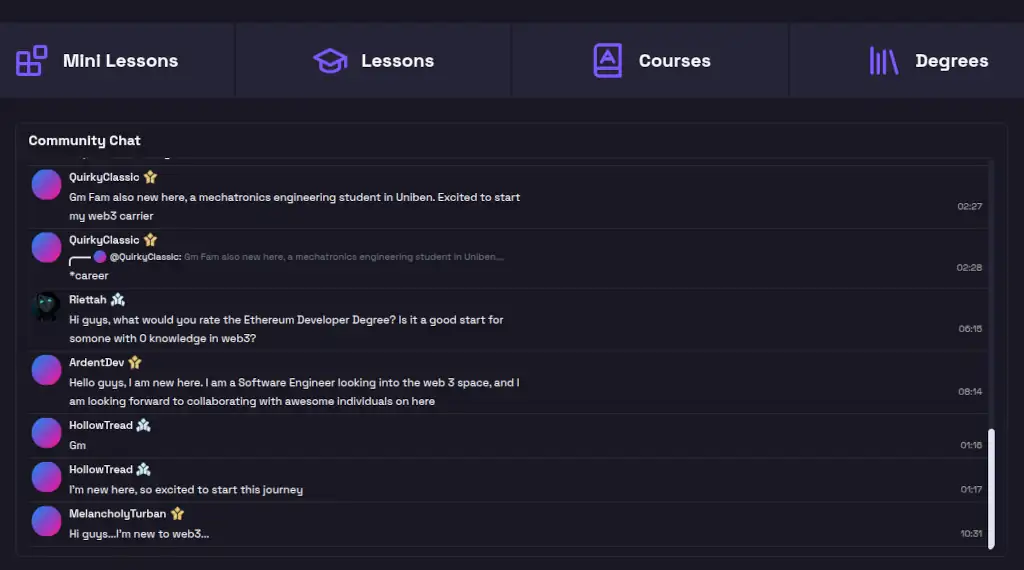Click the Lessons graduation cap icon
Screen dimensions: 1024x570
tap(330, 61)
